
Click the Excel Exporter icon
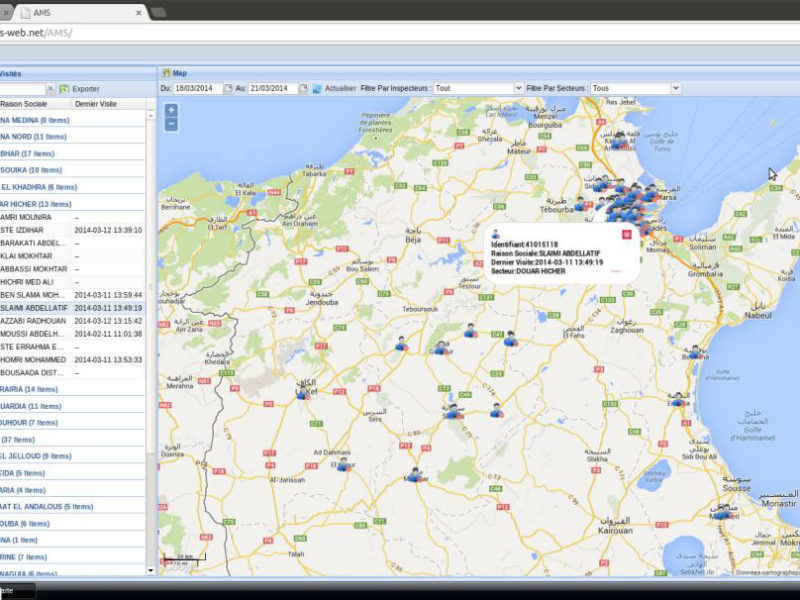64,89
